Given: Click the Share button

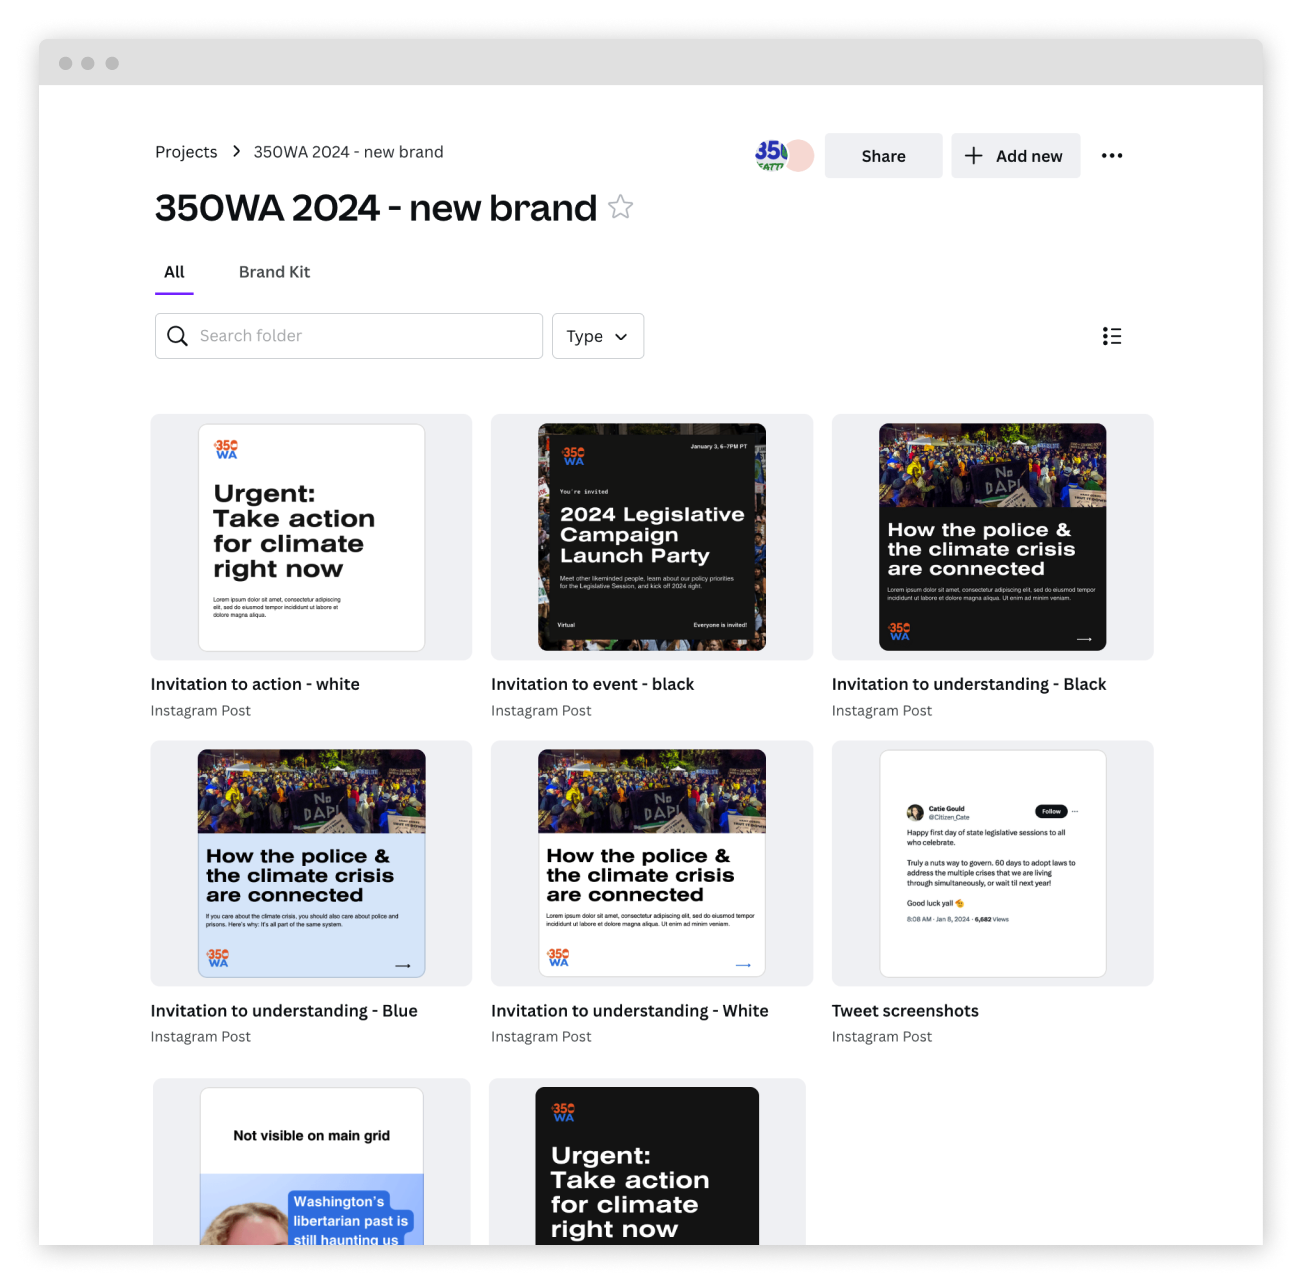Looking at the screenshot, I should tap(884, 156).
